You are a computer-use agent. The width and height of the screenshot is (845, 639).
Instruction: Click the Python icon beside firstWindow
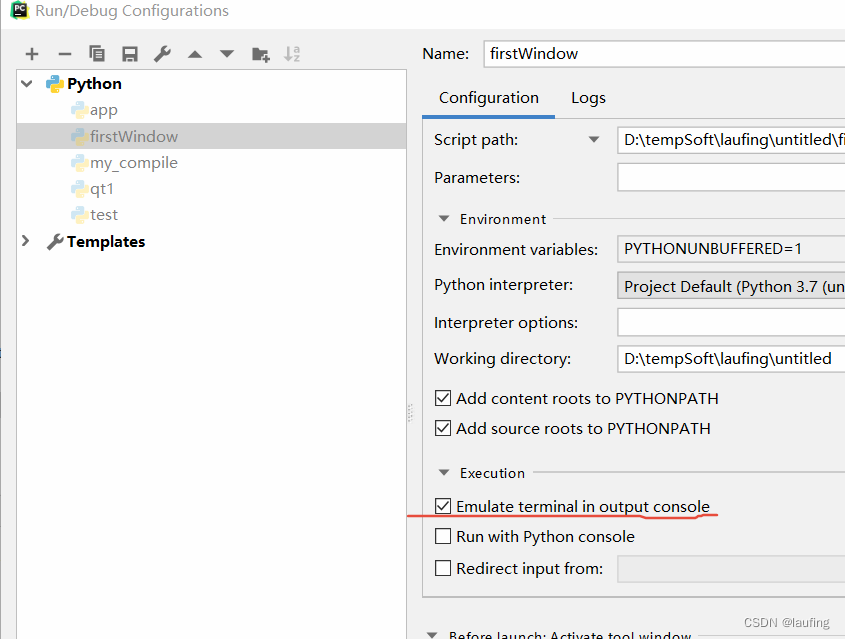[79, 136]
